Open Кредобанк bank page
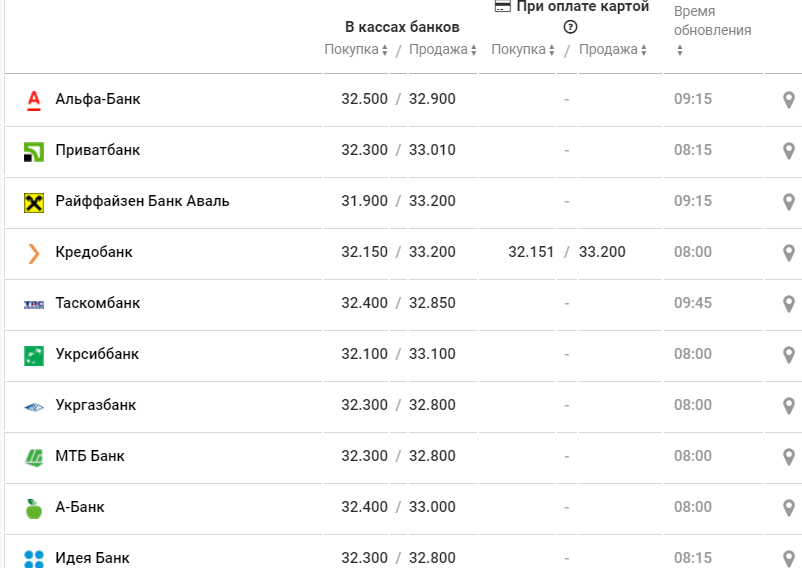Image resolution: width=802 pixels, height=568 pixels. [x=94, y=252]
